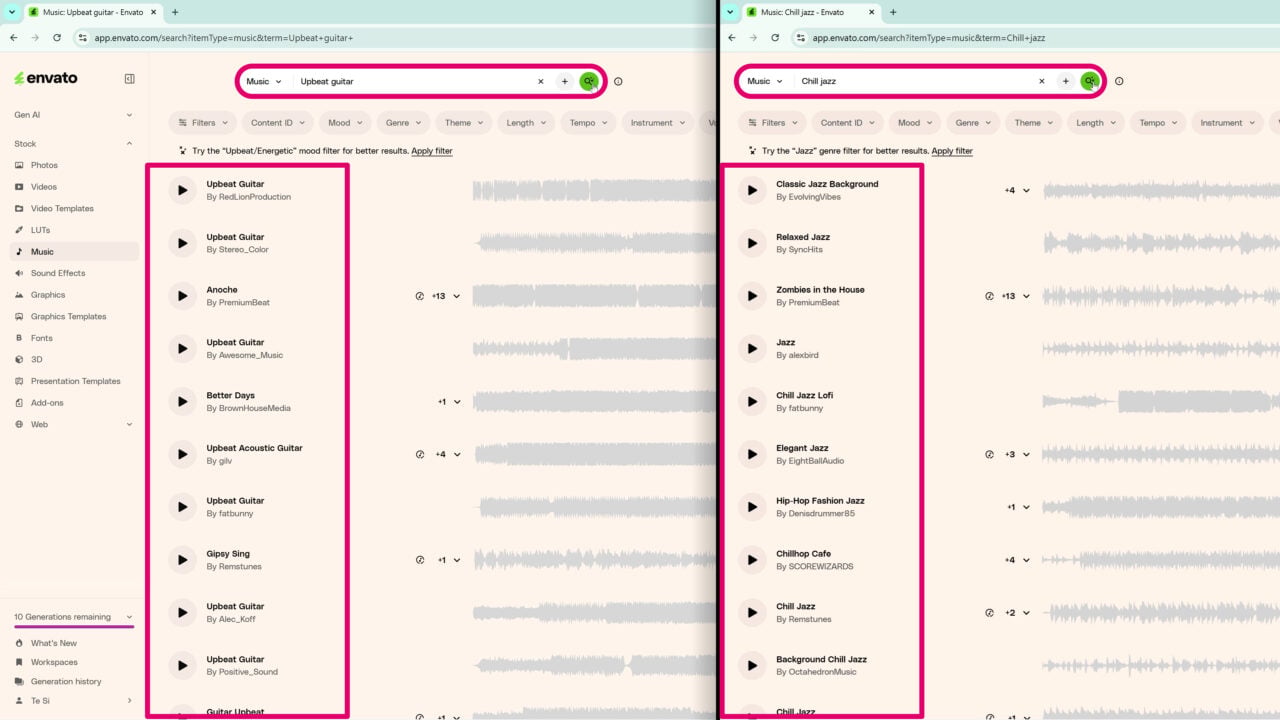Expand +4 versions of Classic Jazz Background
1280x720 pixels.
(1017, 190)
